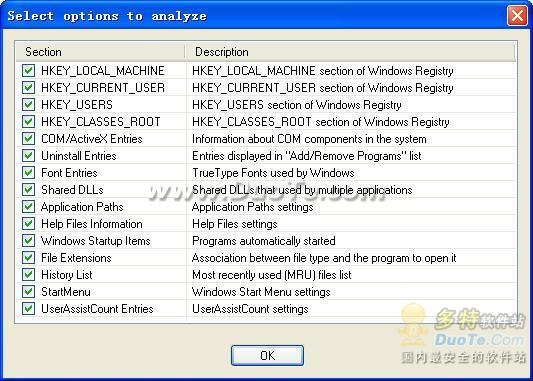The height and width of the screenshot is (381, 533).
Task: Uncheck the Uninstall Entries checkbox
Action: pos(29,156)
